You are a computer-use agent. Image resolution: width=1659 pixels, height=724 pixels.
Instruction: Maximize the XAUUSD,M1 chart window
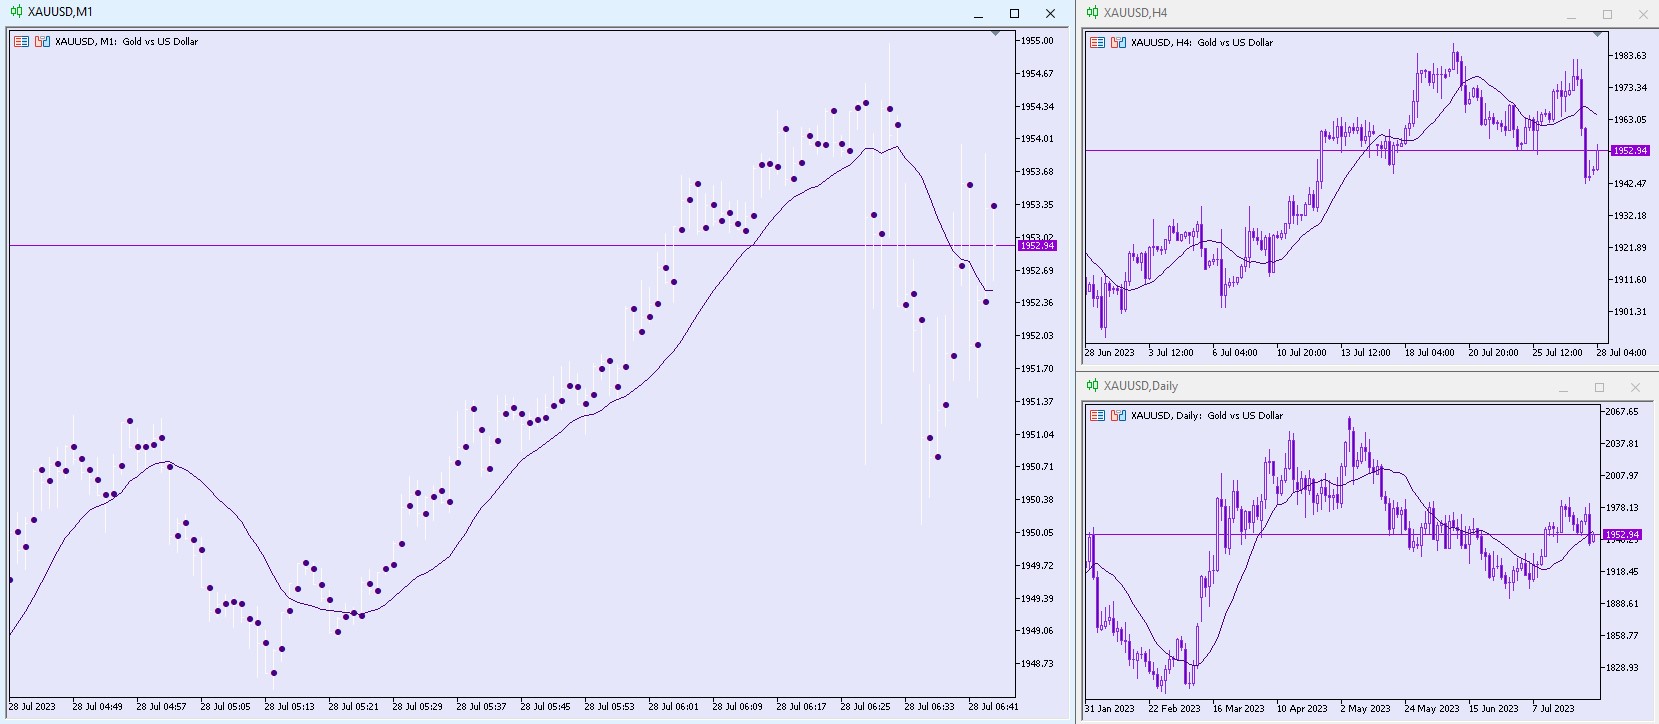tap(1014, 13)
